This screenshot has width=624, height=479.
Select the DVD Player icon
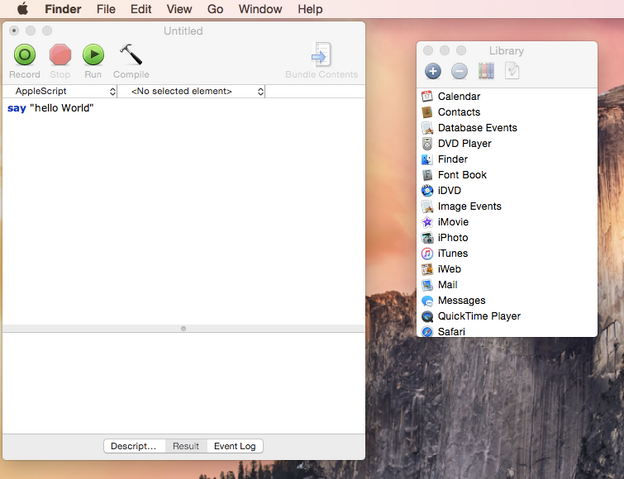427,144
